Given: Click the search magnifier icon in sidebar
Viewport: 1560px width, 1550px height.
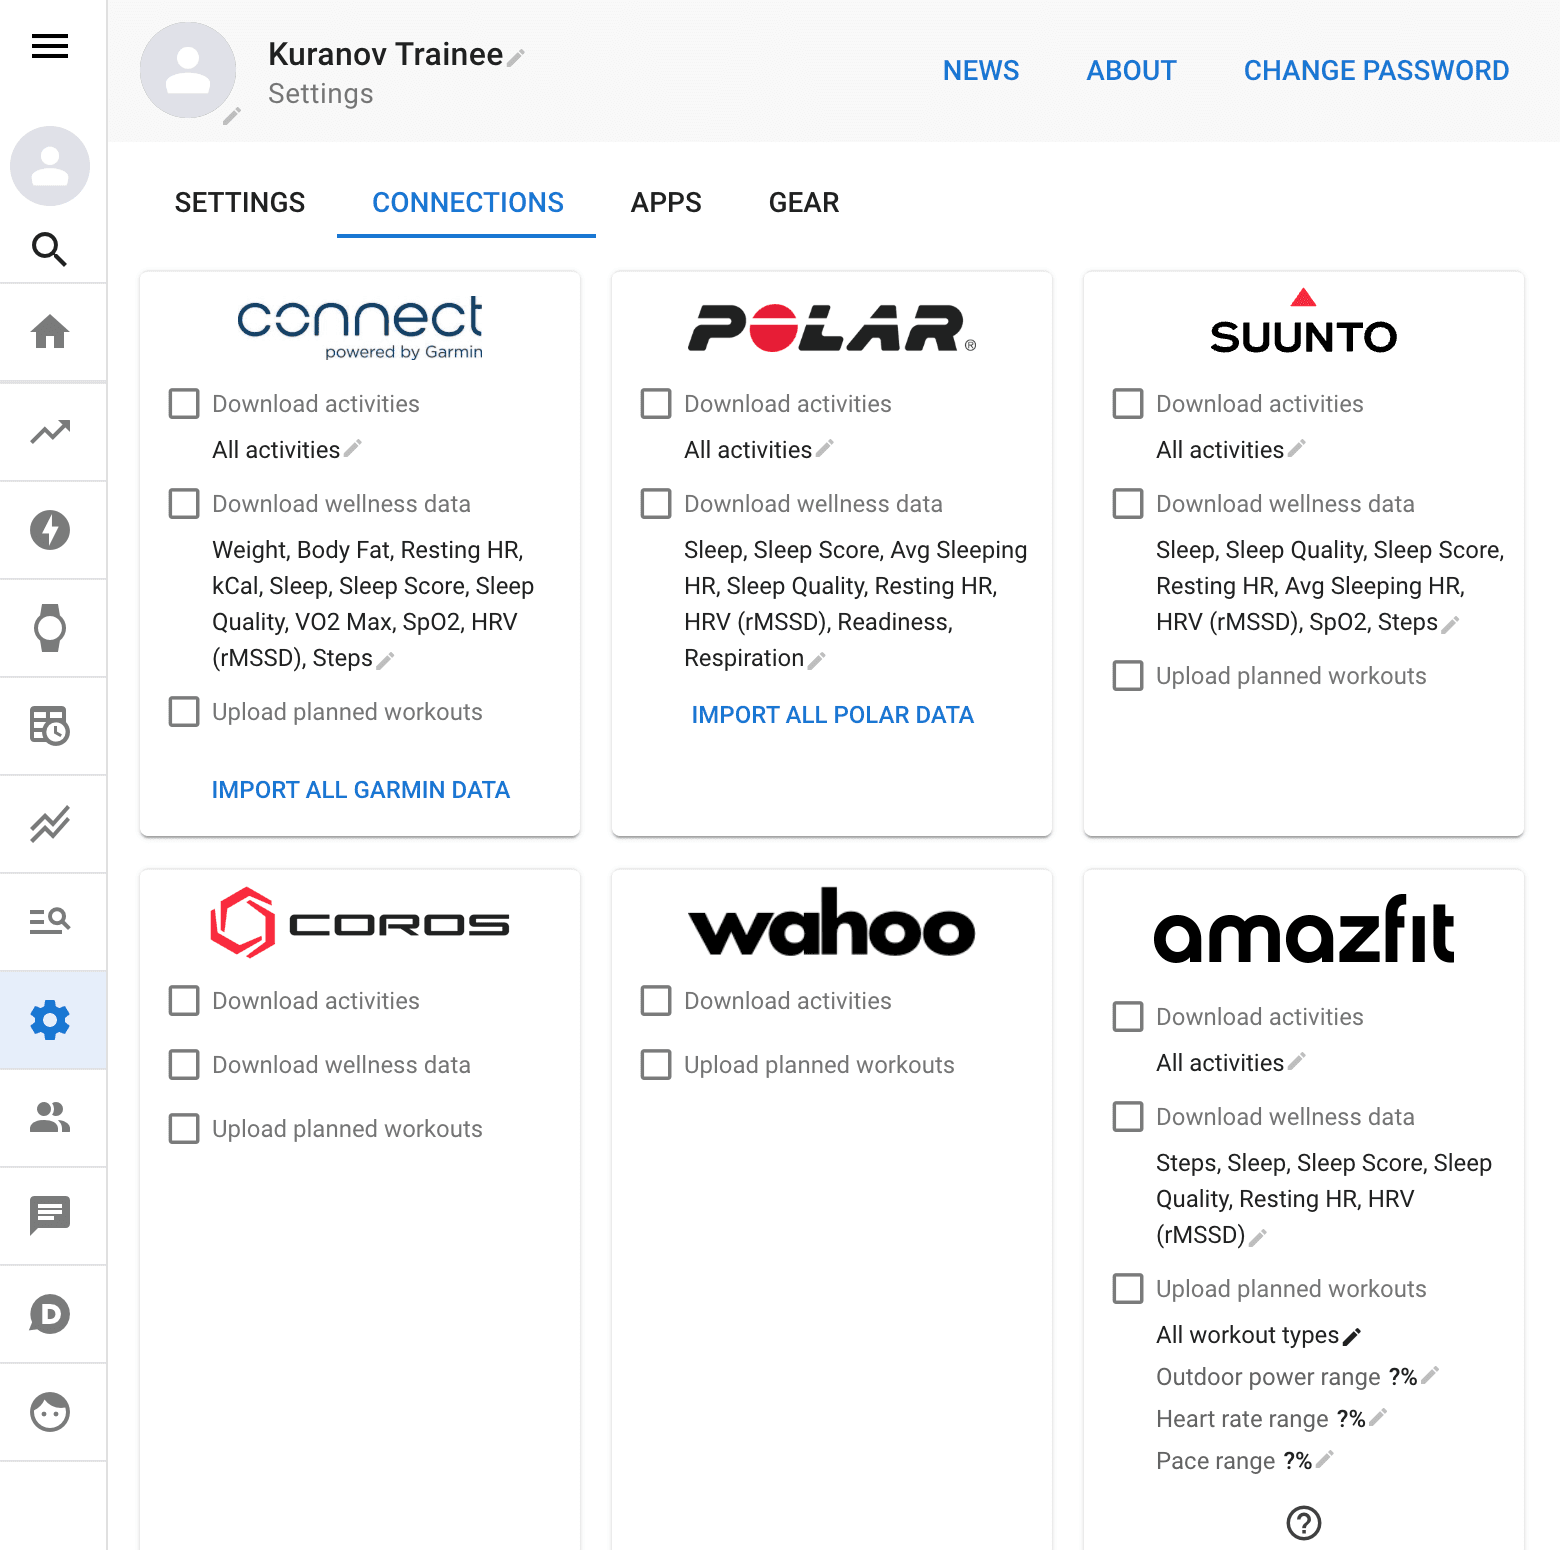Looking at the screenshot, I should [x=50, y=248].
